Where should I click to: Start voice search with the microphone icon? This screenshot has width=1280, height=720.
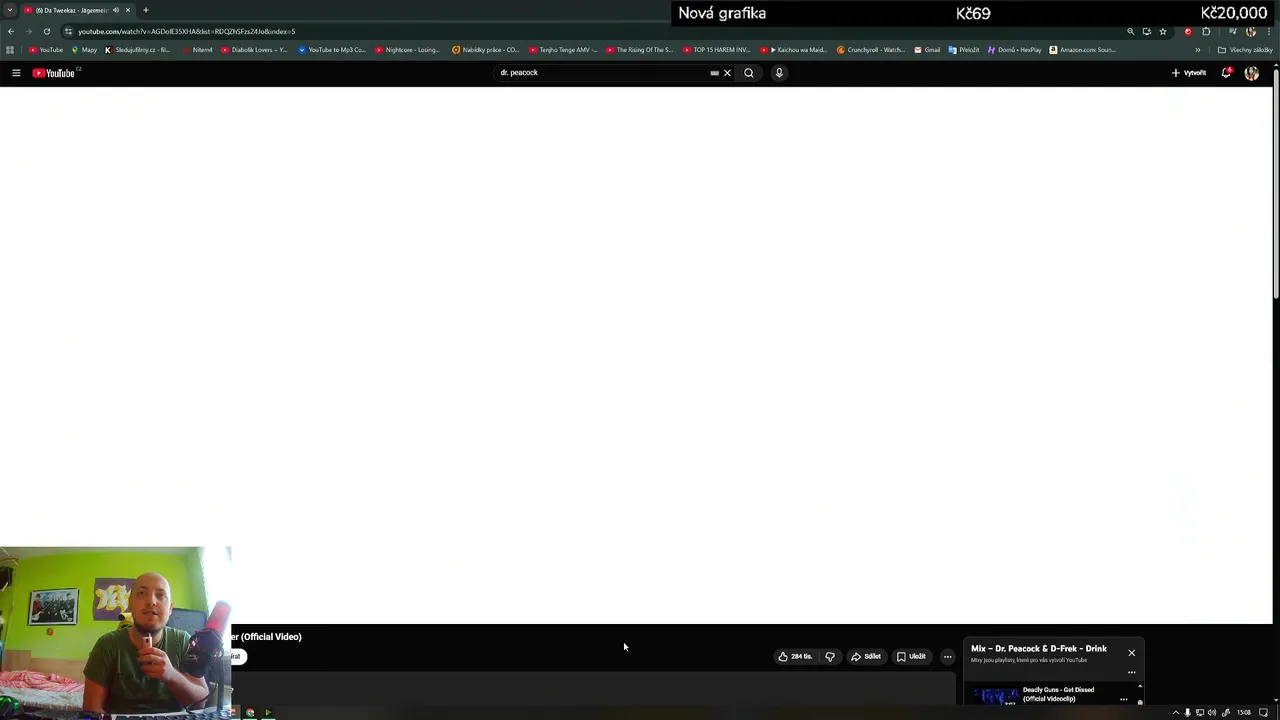pos(779,73)
